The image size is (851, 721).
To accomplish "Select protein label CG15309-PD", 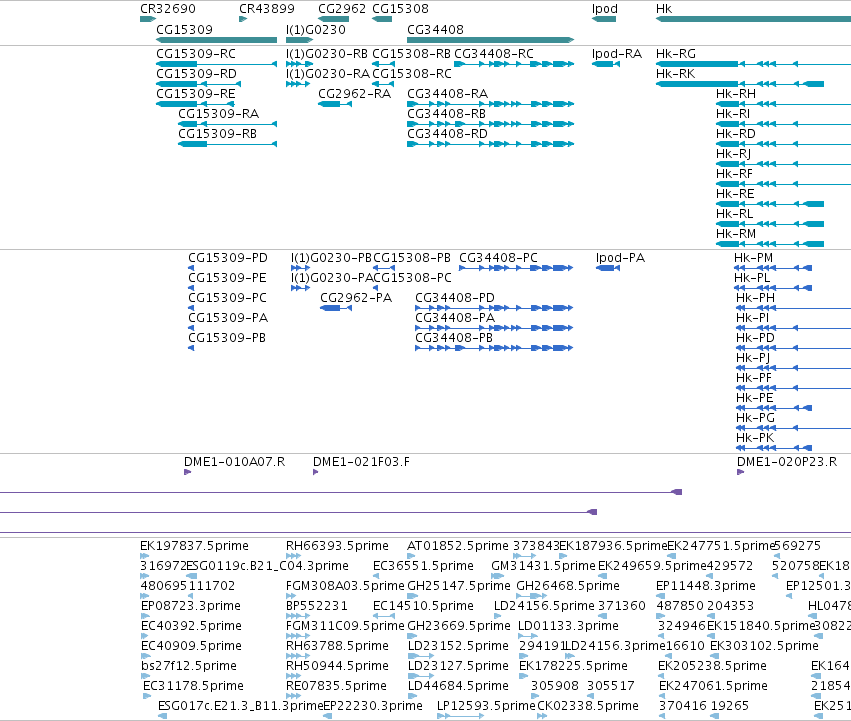I will (228, 257).
